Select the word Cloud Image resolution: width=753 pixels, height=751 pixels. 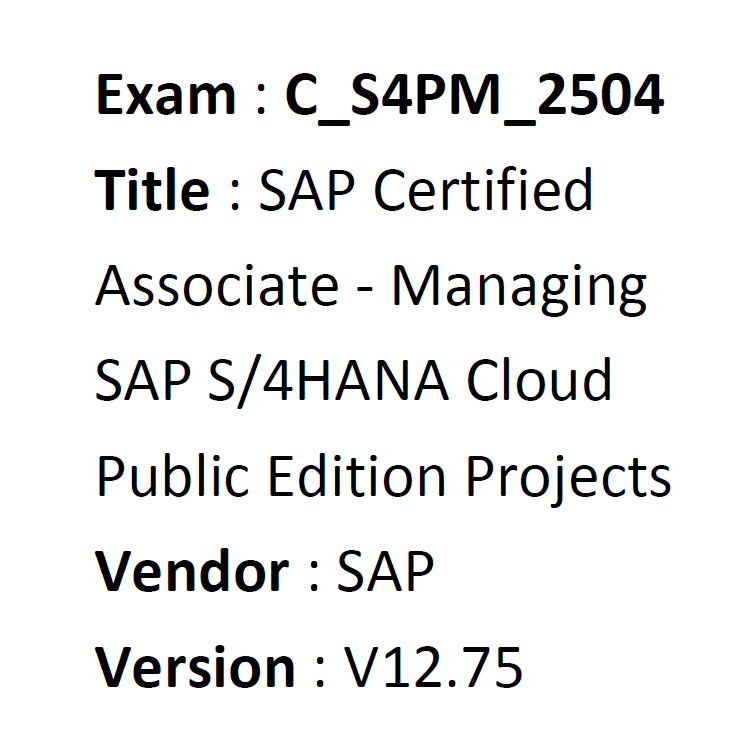[x=539, y=380]
